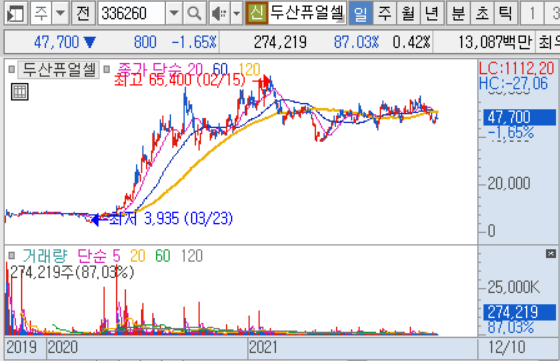The image size is (560, 361).
Task: Click the interval button labeled 1
Action: [x=532, y=13]
